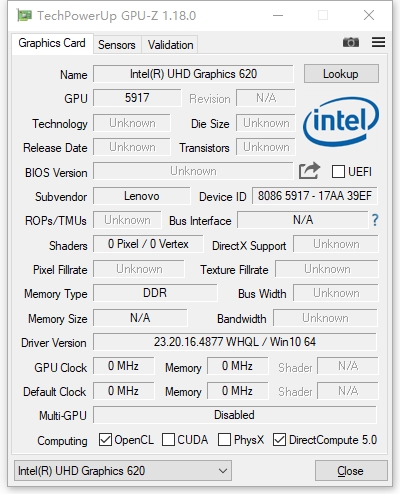The height and width of the screenshot is (494, 400).
Task: Click the Bus Interface question mark
Action: (x=375, y=220)
